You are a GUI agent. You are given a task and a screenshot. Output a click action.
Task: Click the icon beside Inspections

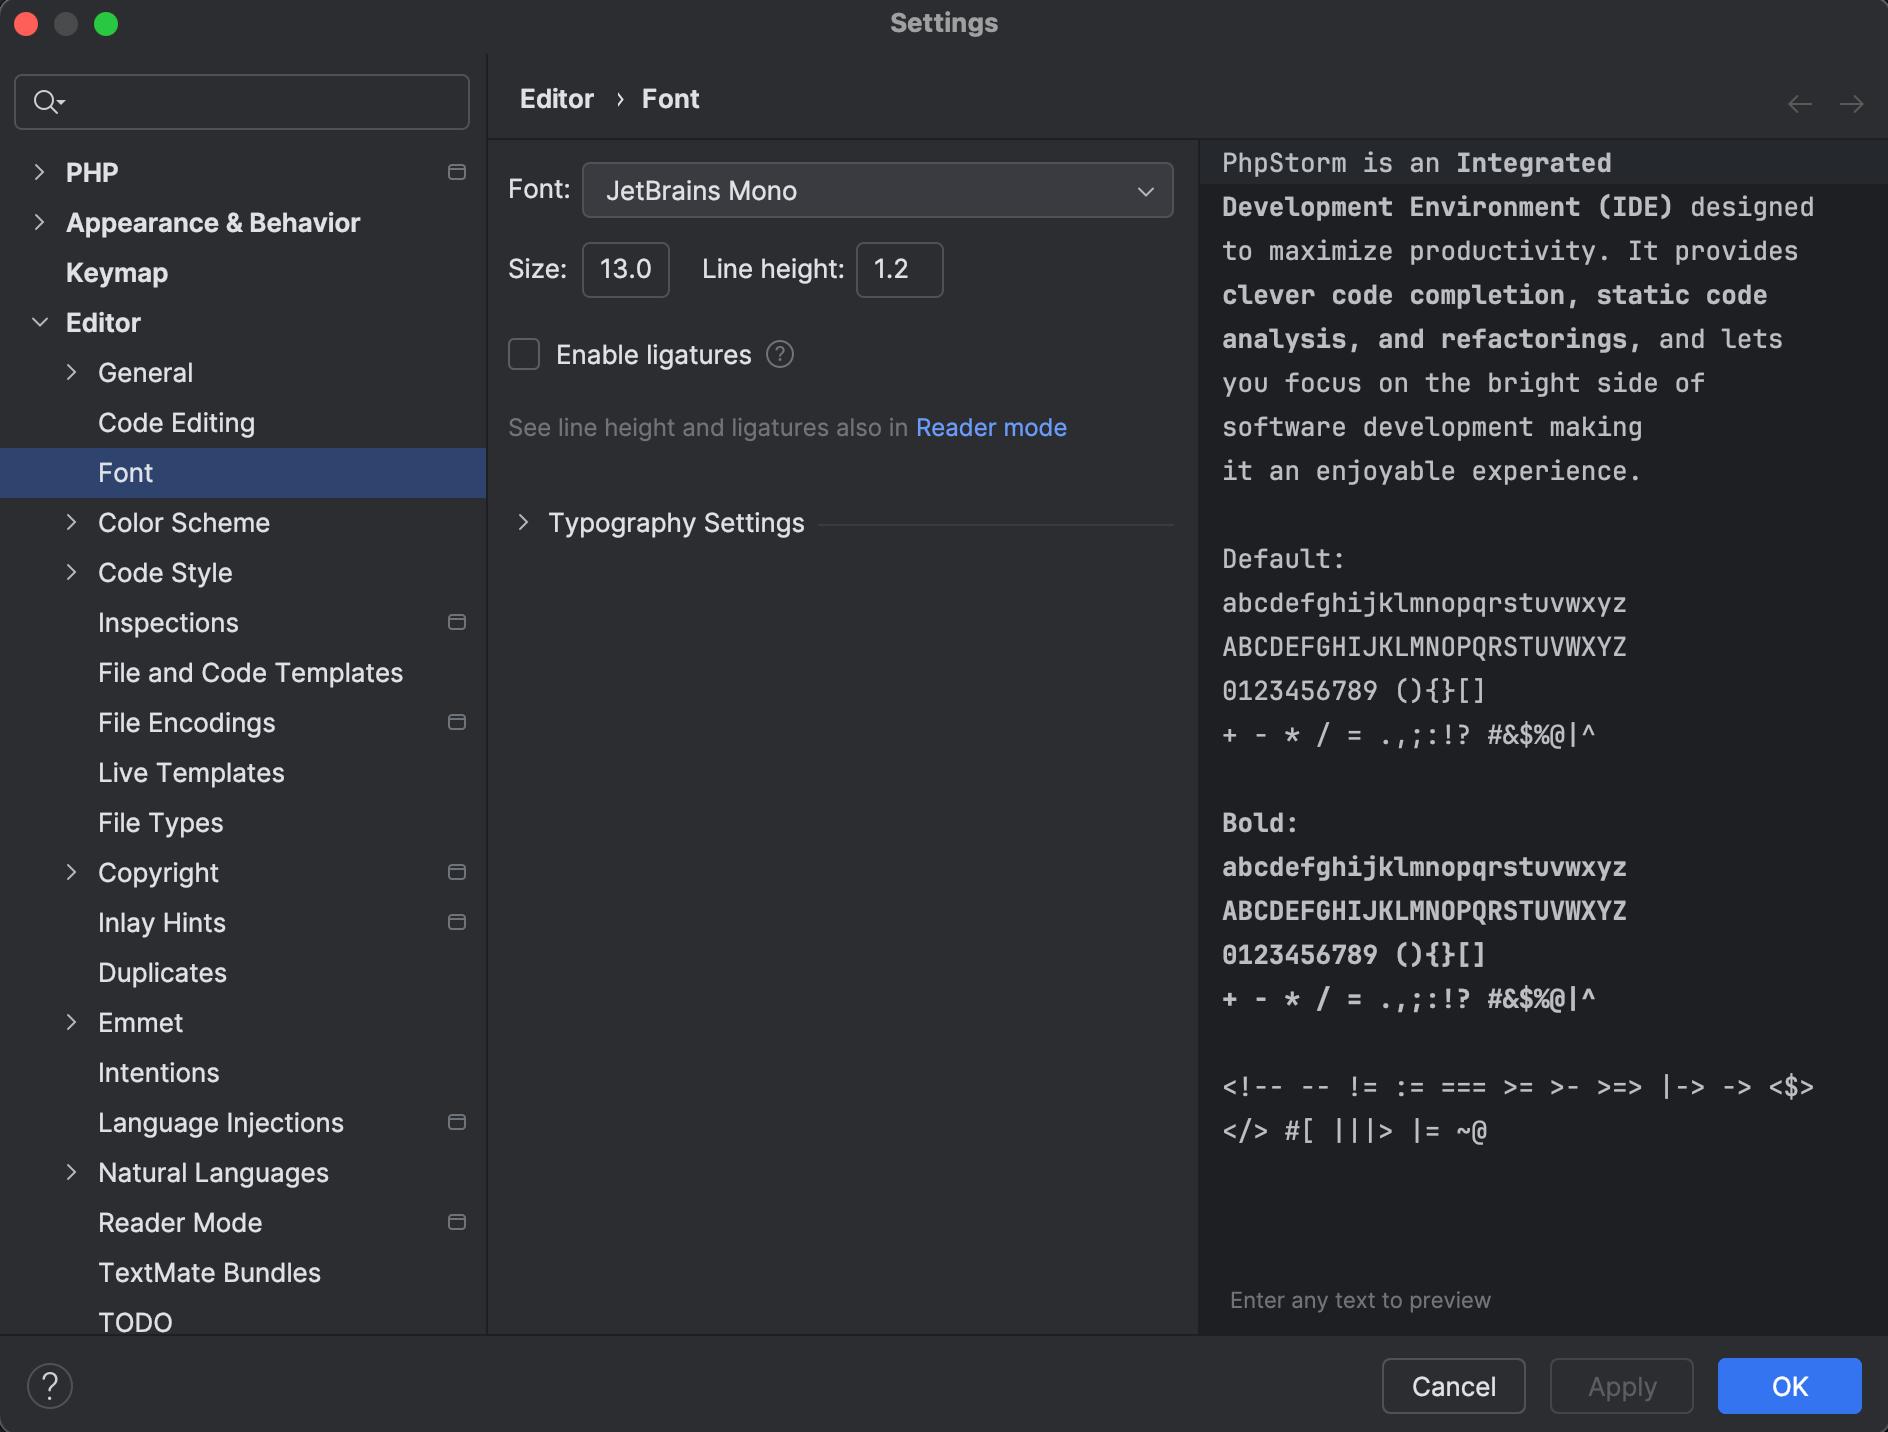click(x=457, y=622)
